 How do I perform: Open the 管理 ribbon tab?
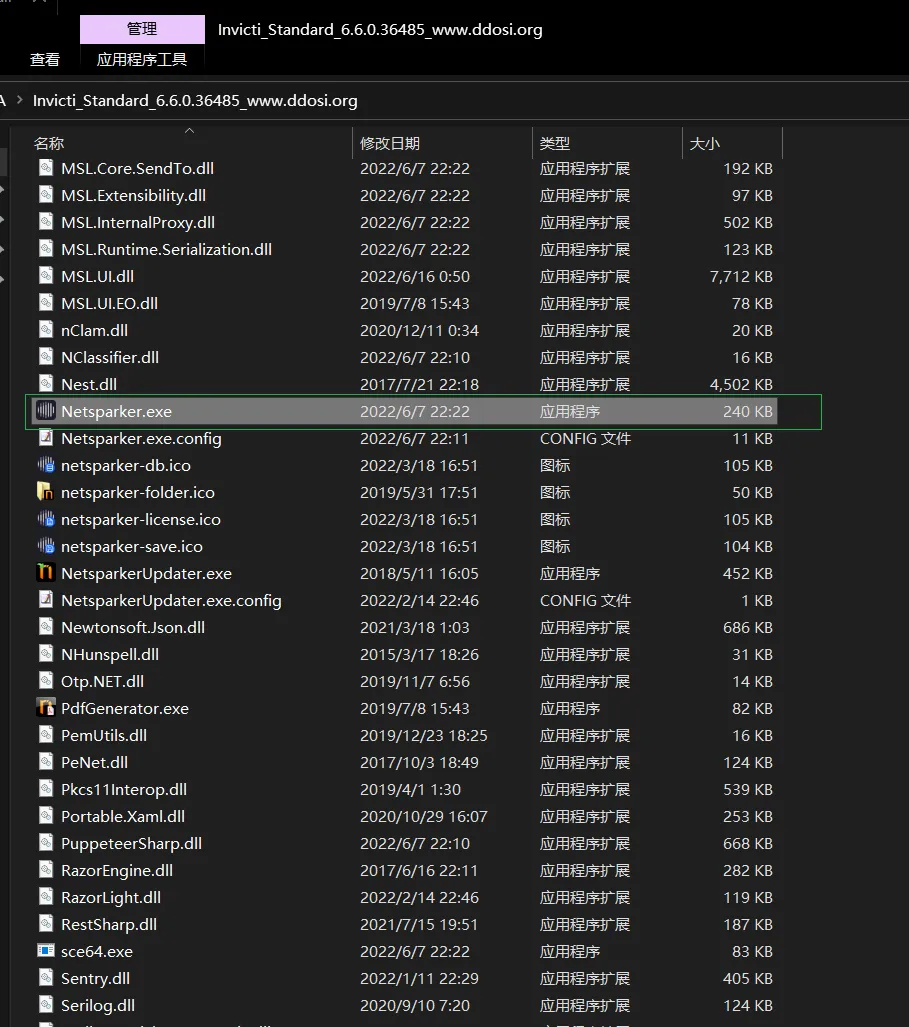click(142, 29)
